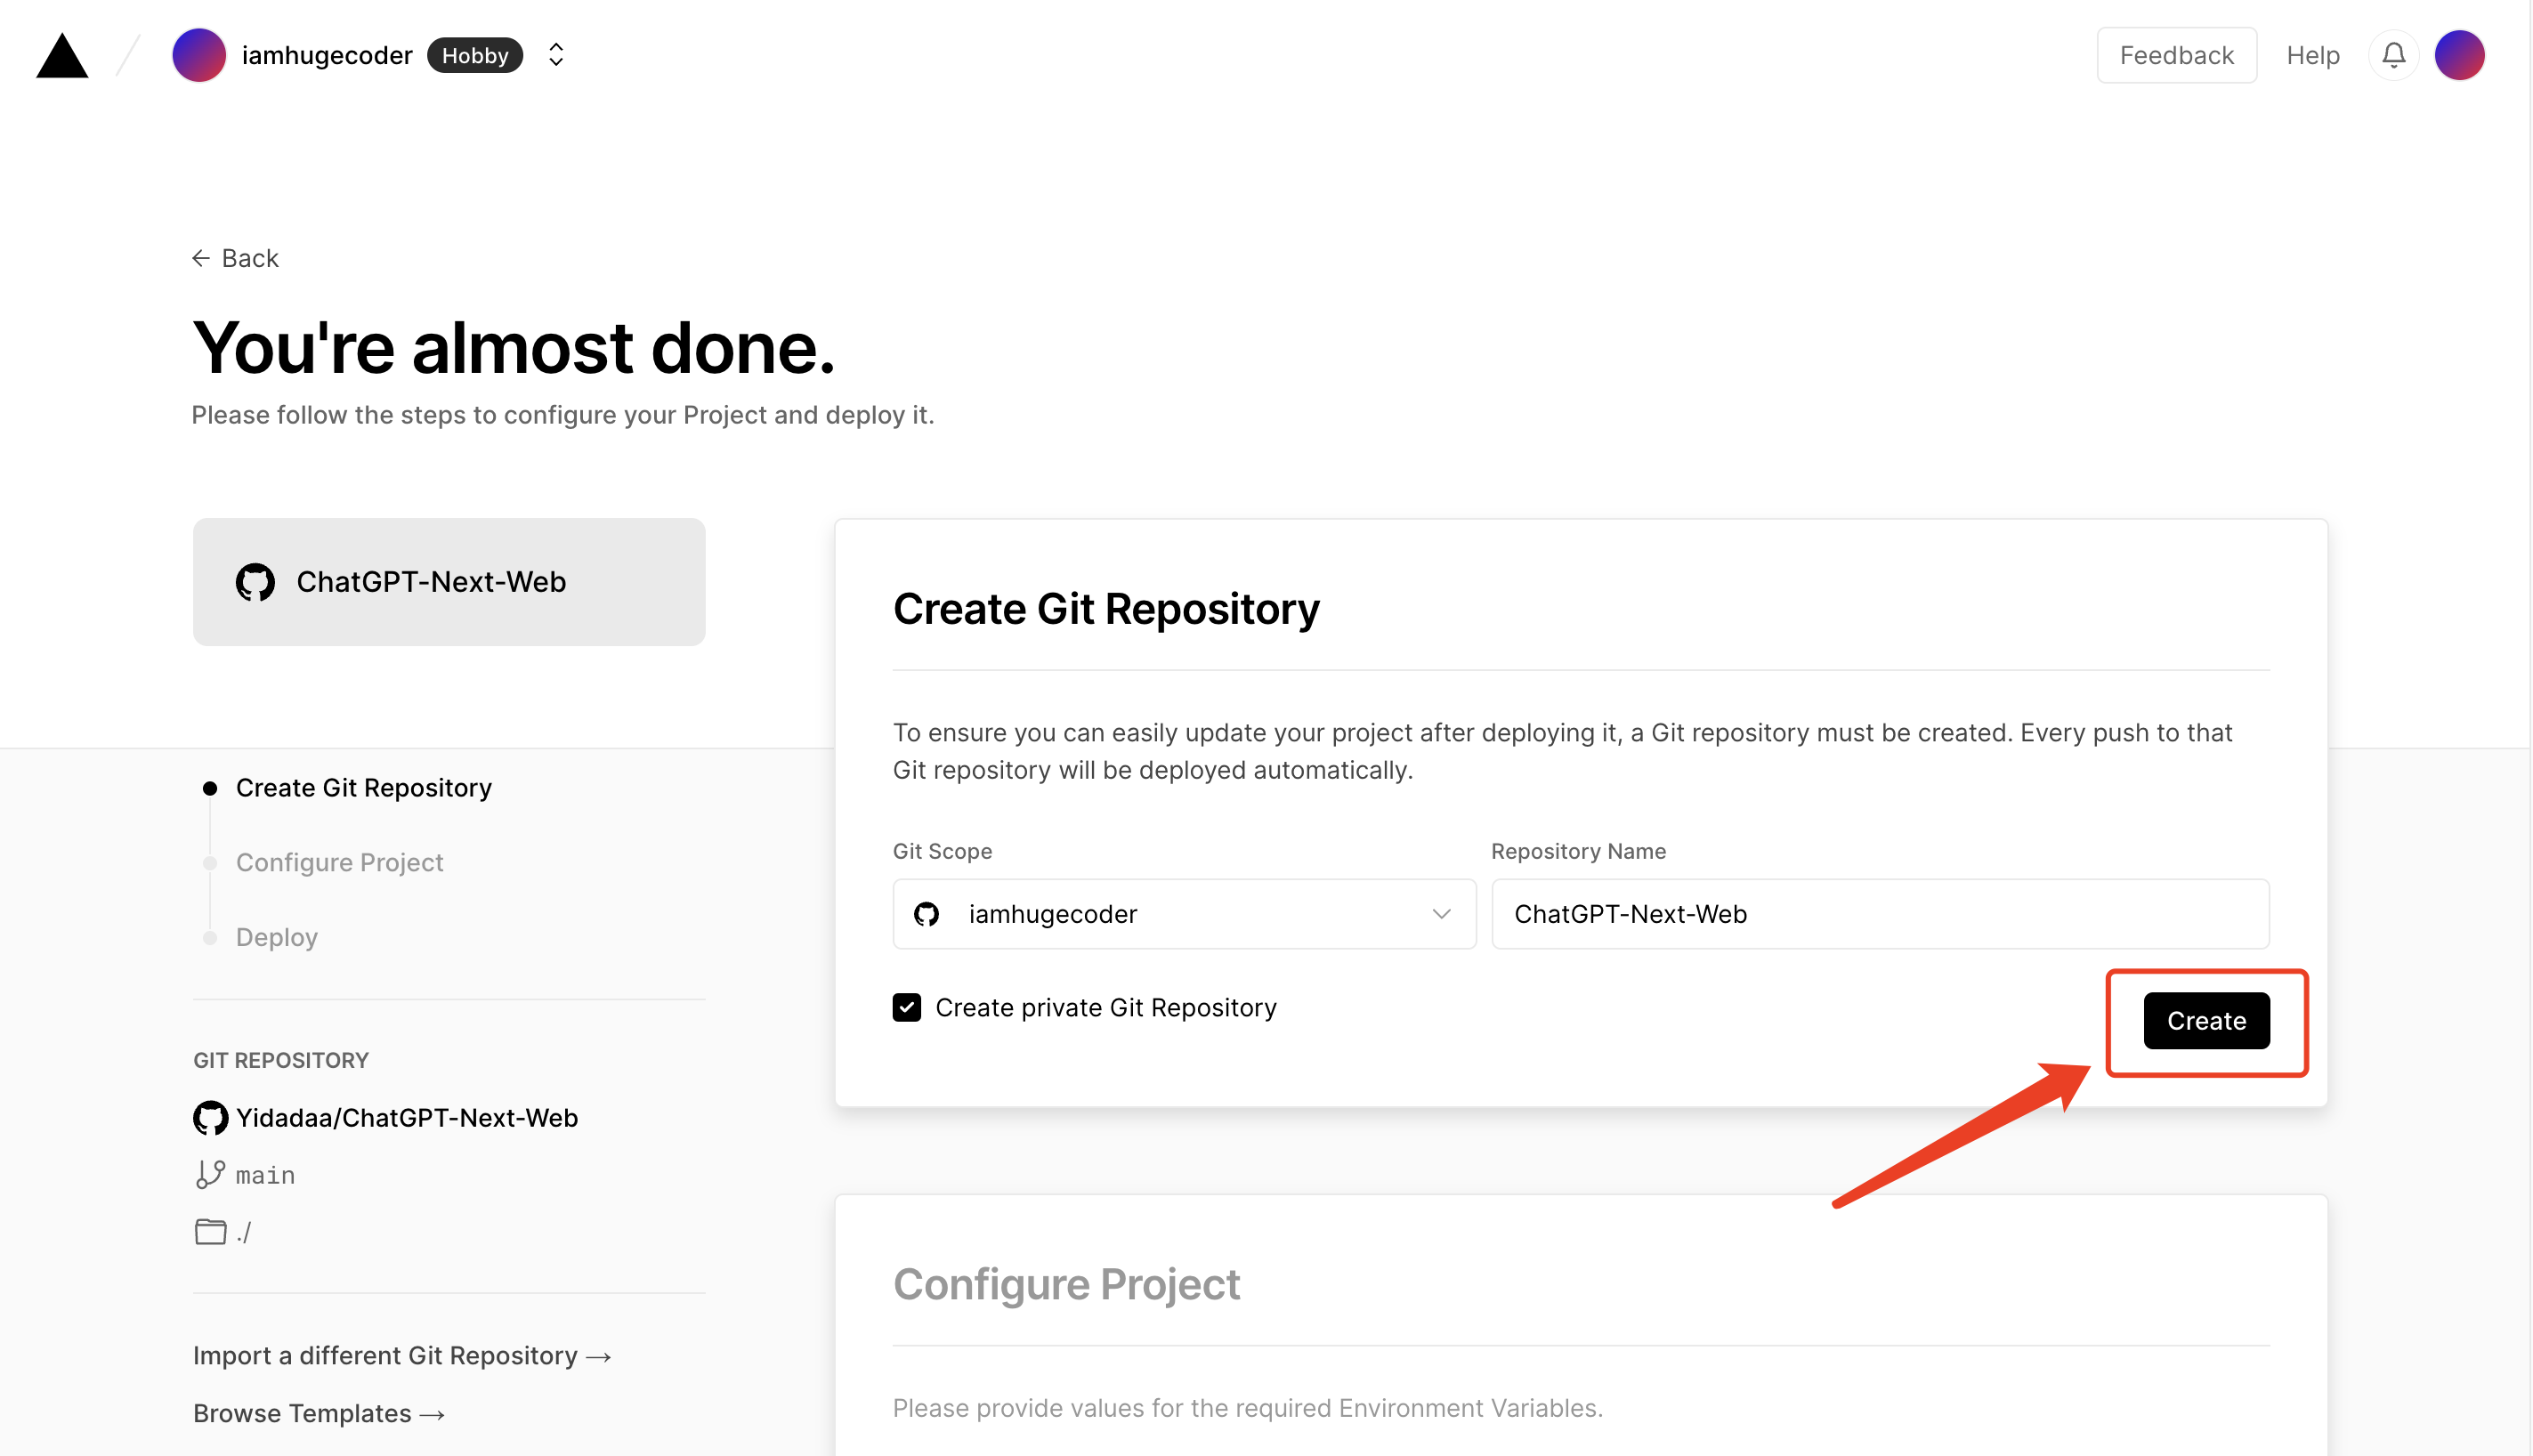Go Back to the previous page
The height and width of the screenshot is (1456, 2533).
click(235, 258)
